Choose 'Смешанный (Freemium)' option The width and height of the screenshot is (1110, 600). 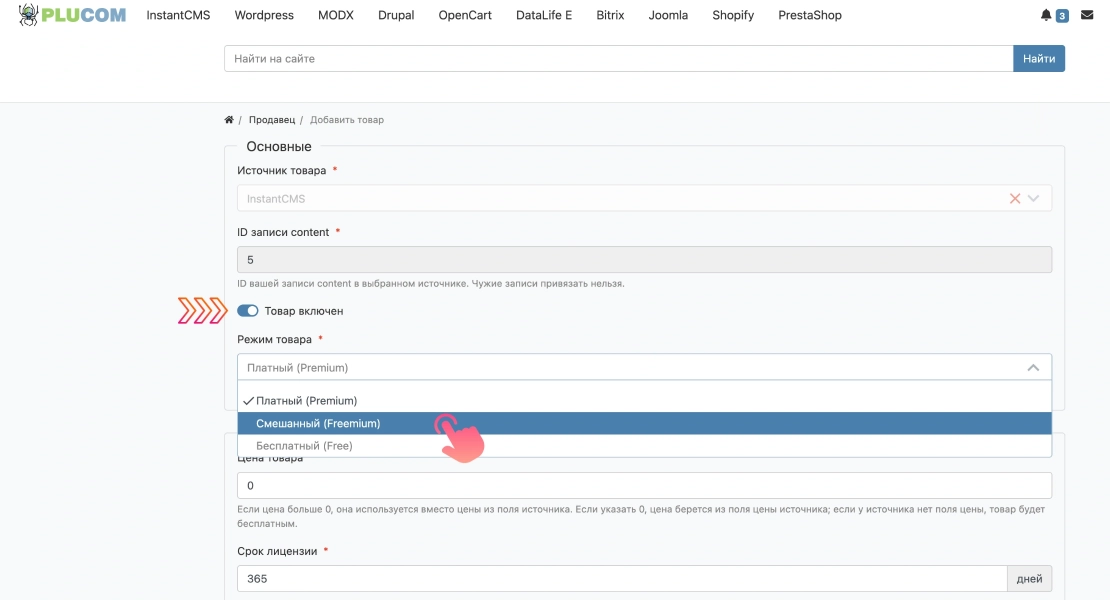coord(644,423)
